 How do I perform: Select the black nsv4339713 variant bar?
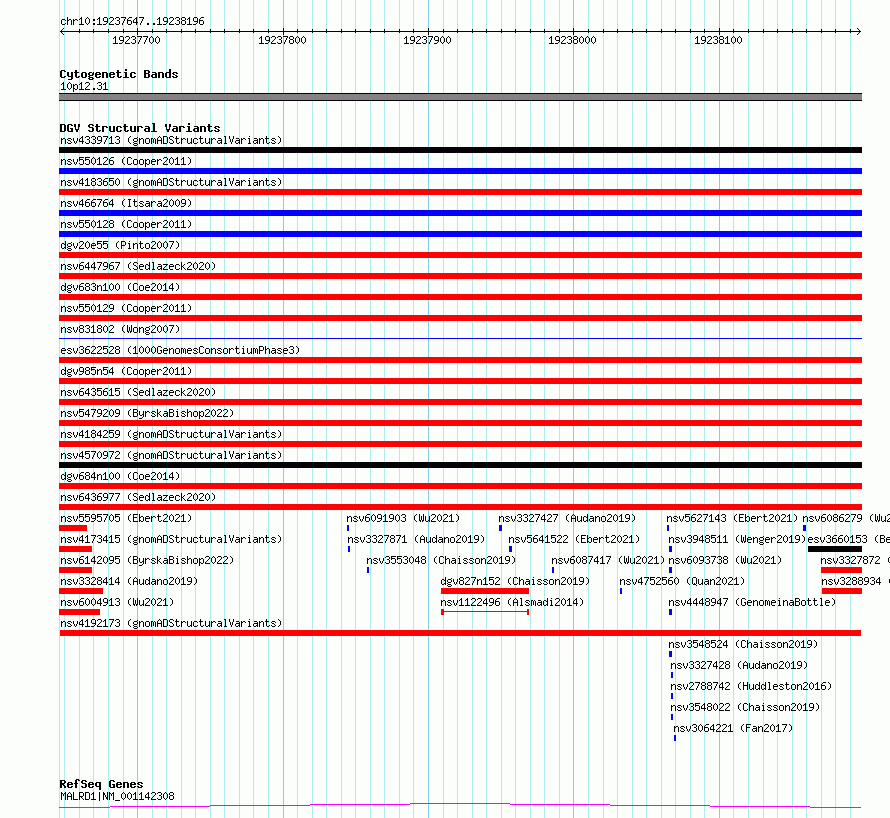[x=460, y=150]
